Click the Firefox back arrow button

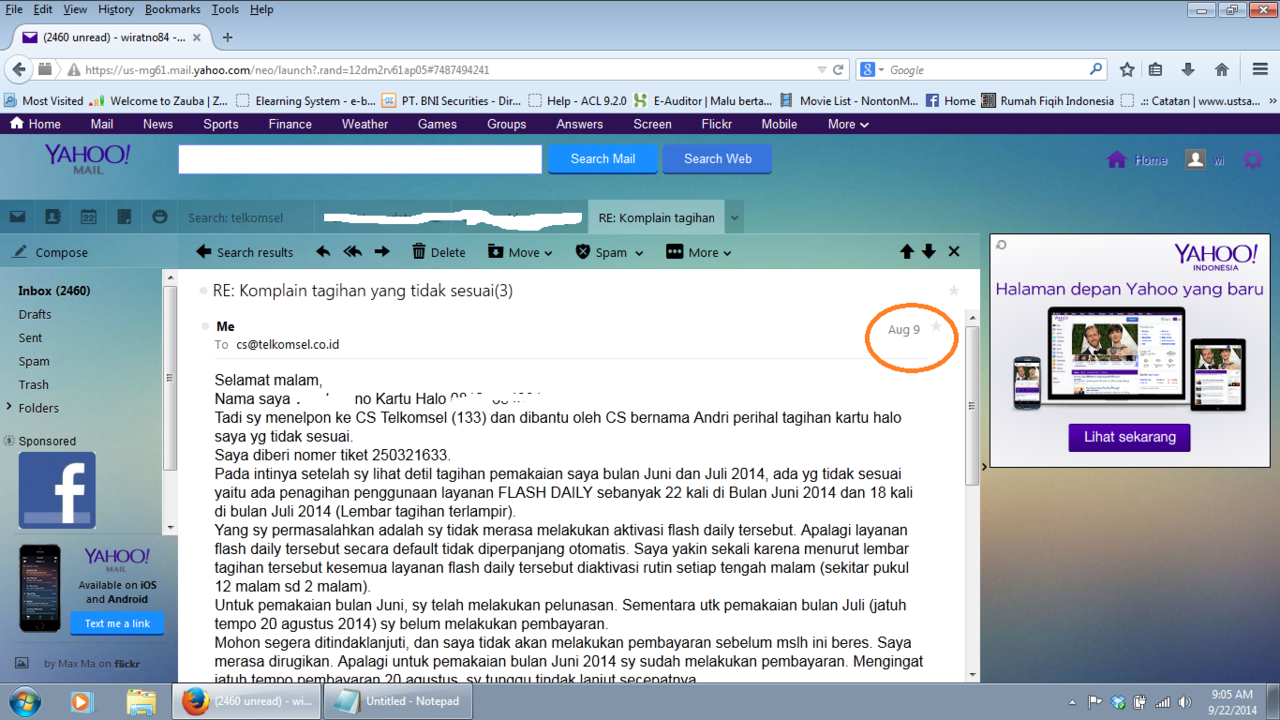click(18, 70)
